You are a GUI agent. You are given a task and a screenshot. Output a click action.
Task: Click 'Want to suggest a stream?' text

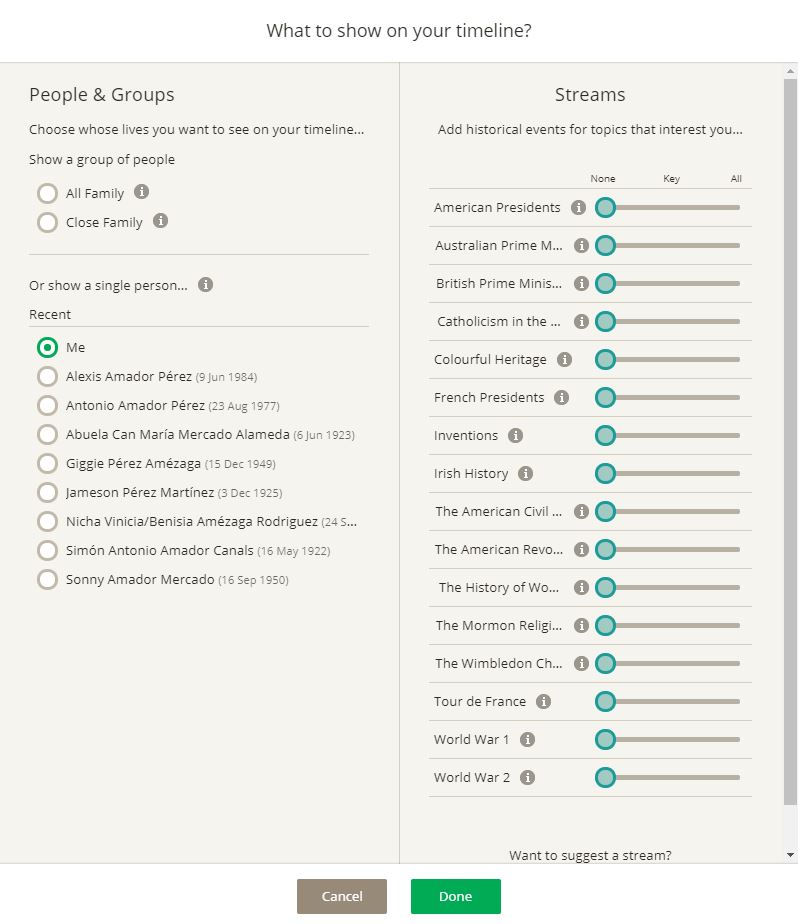click(x=590, y=855)
